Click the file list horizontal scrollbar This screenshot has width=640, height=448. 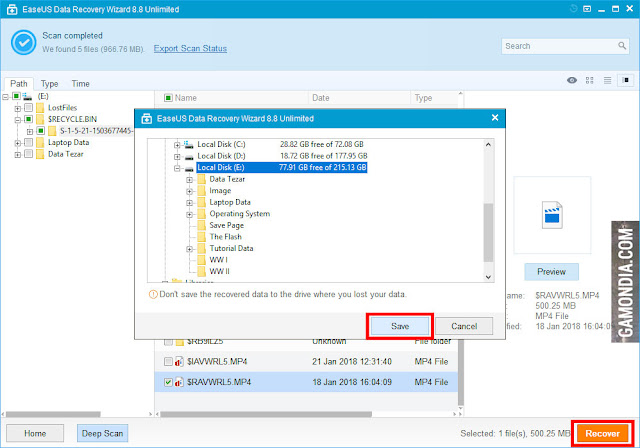click(266, 414)
